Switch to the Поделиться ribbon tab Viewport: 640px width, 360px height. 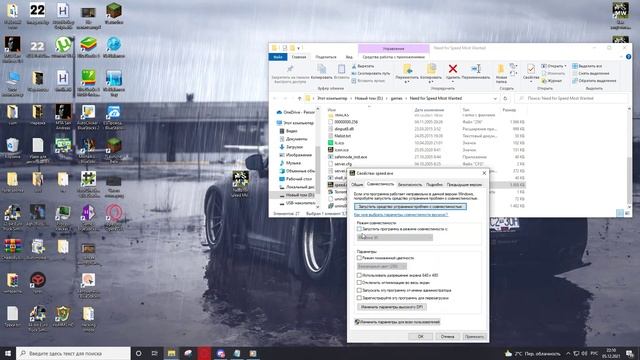326,57
